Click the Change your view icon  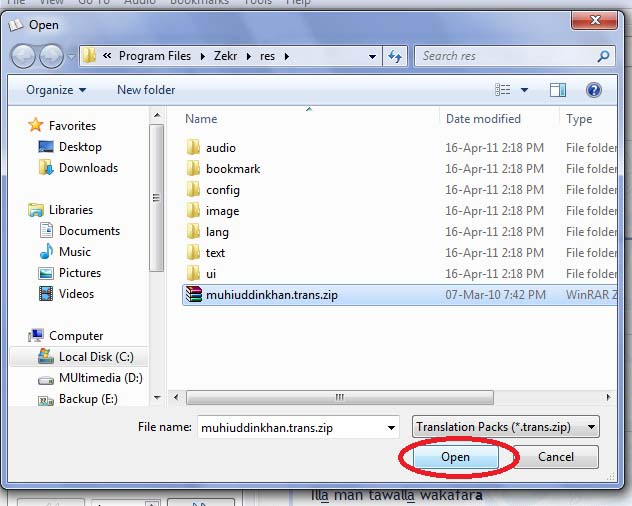pyautogui.click(x=503, y=90)
